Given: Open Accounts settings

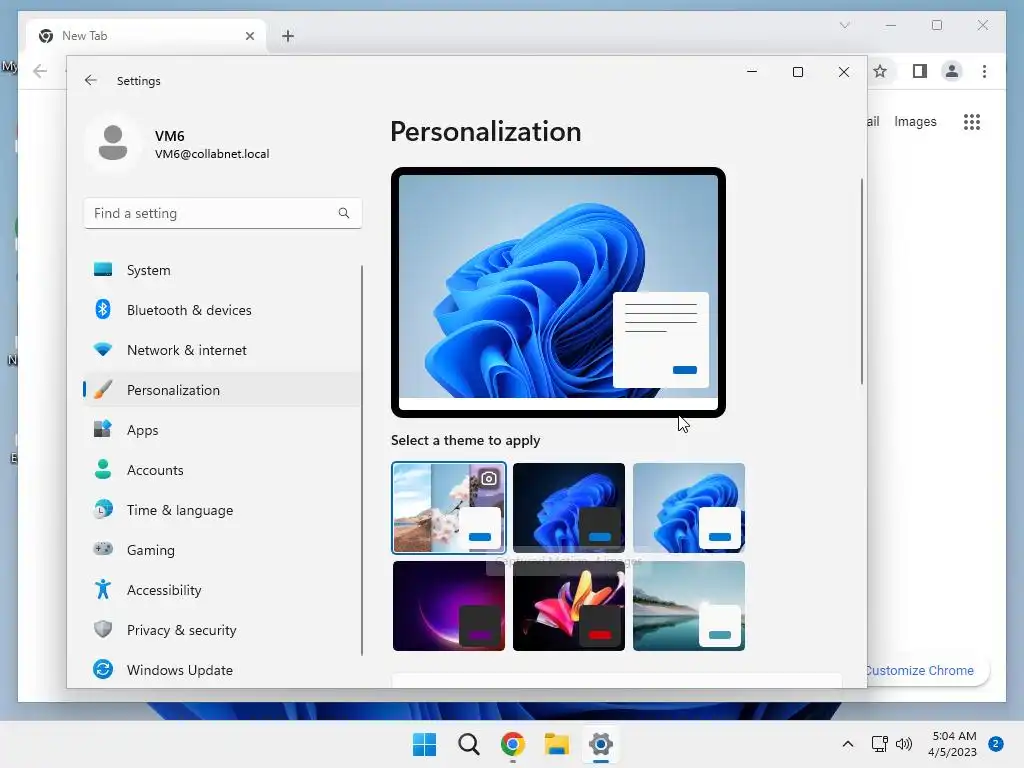Looking at the screenshot, I should [222, 470].
